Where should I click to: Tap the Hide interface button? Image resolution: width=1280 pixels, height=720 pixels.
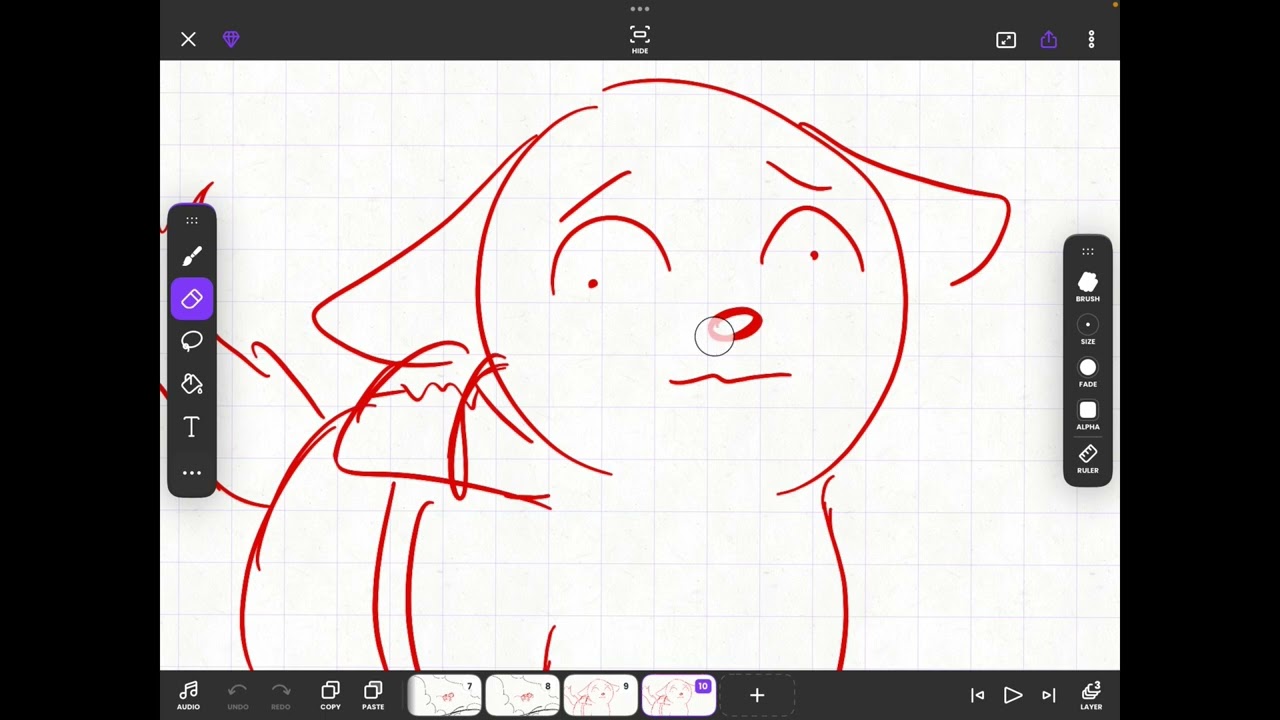click(x=640, y=40)
